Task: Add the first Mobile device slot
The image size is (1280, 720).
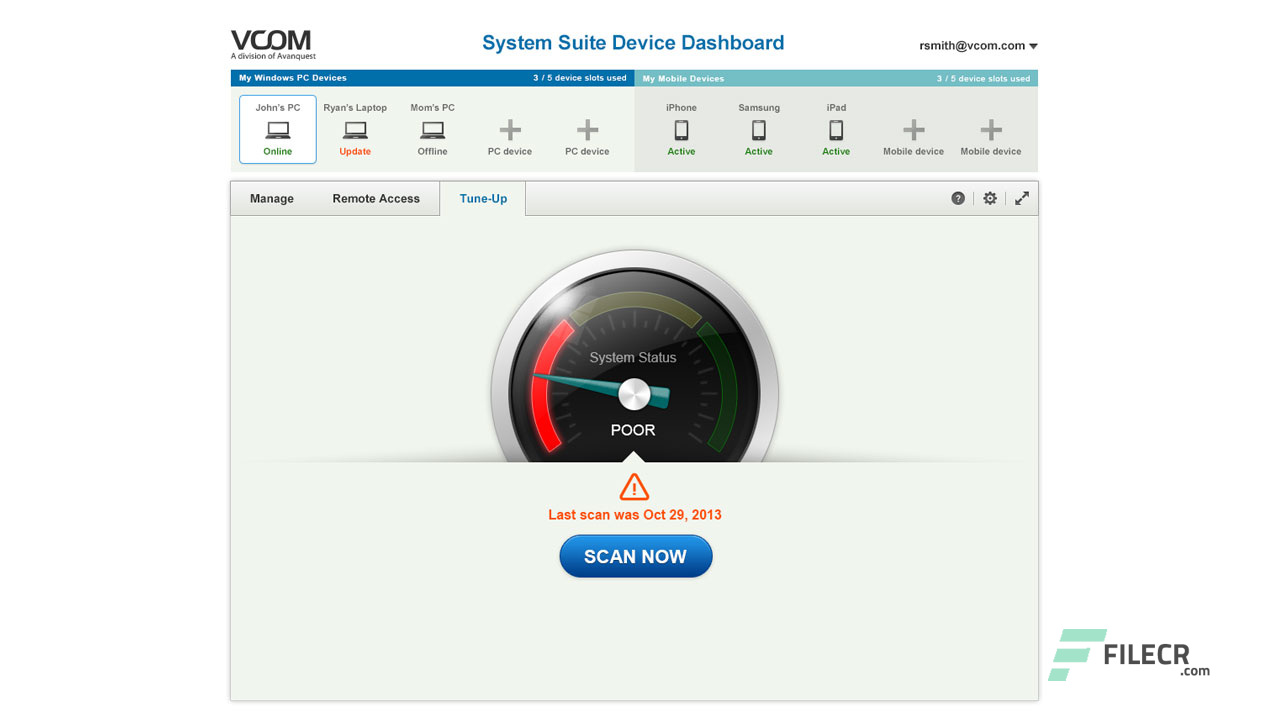Action: coord(914,130)
